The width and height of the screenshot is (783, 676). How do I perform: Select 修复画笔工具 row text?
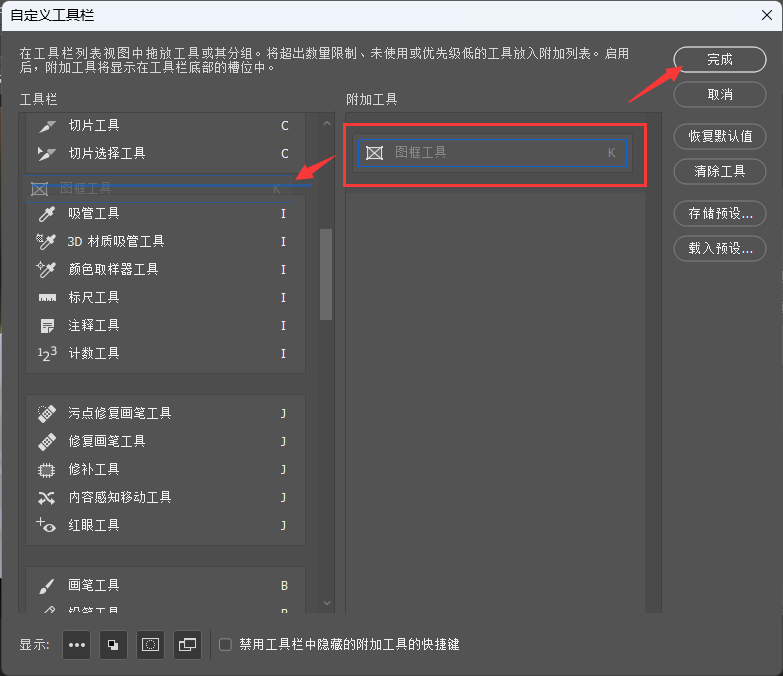(x=107, y=441)
